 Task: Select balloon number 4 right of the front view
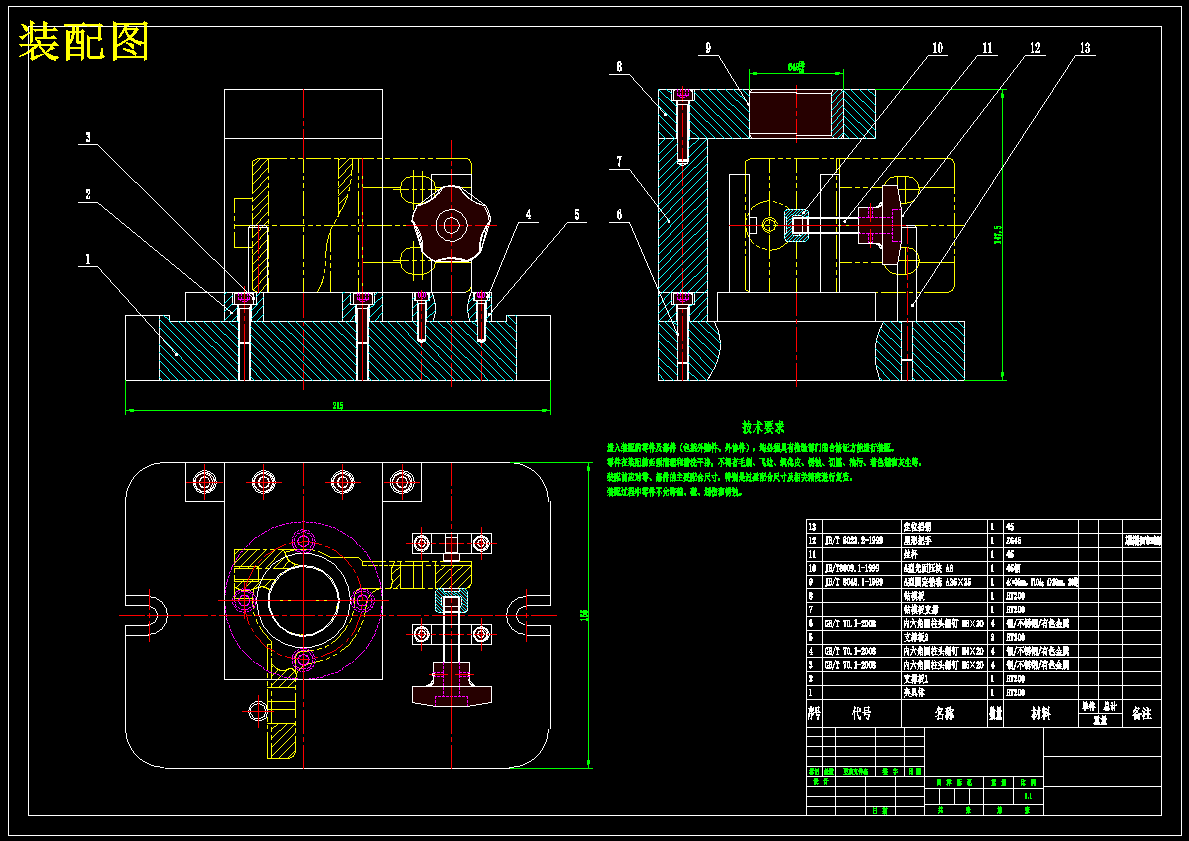tap(529, 215)
